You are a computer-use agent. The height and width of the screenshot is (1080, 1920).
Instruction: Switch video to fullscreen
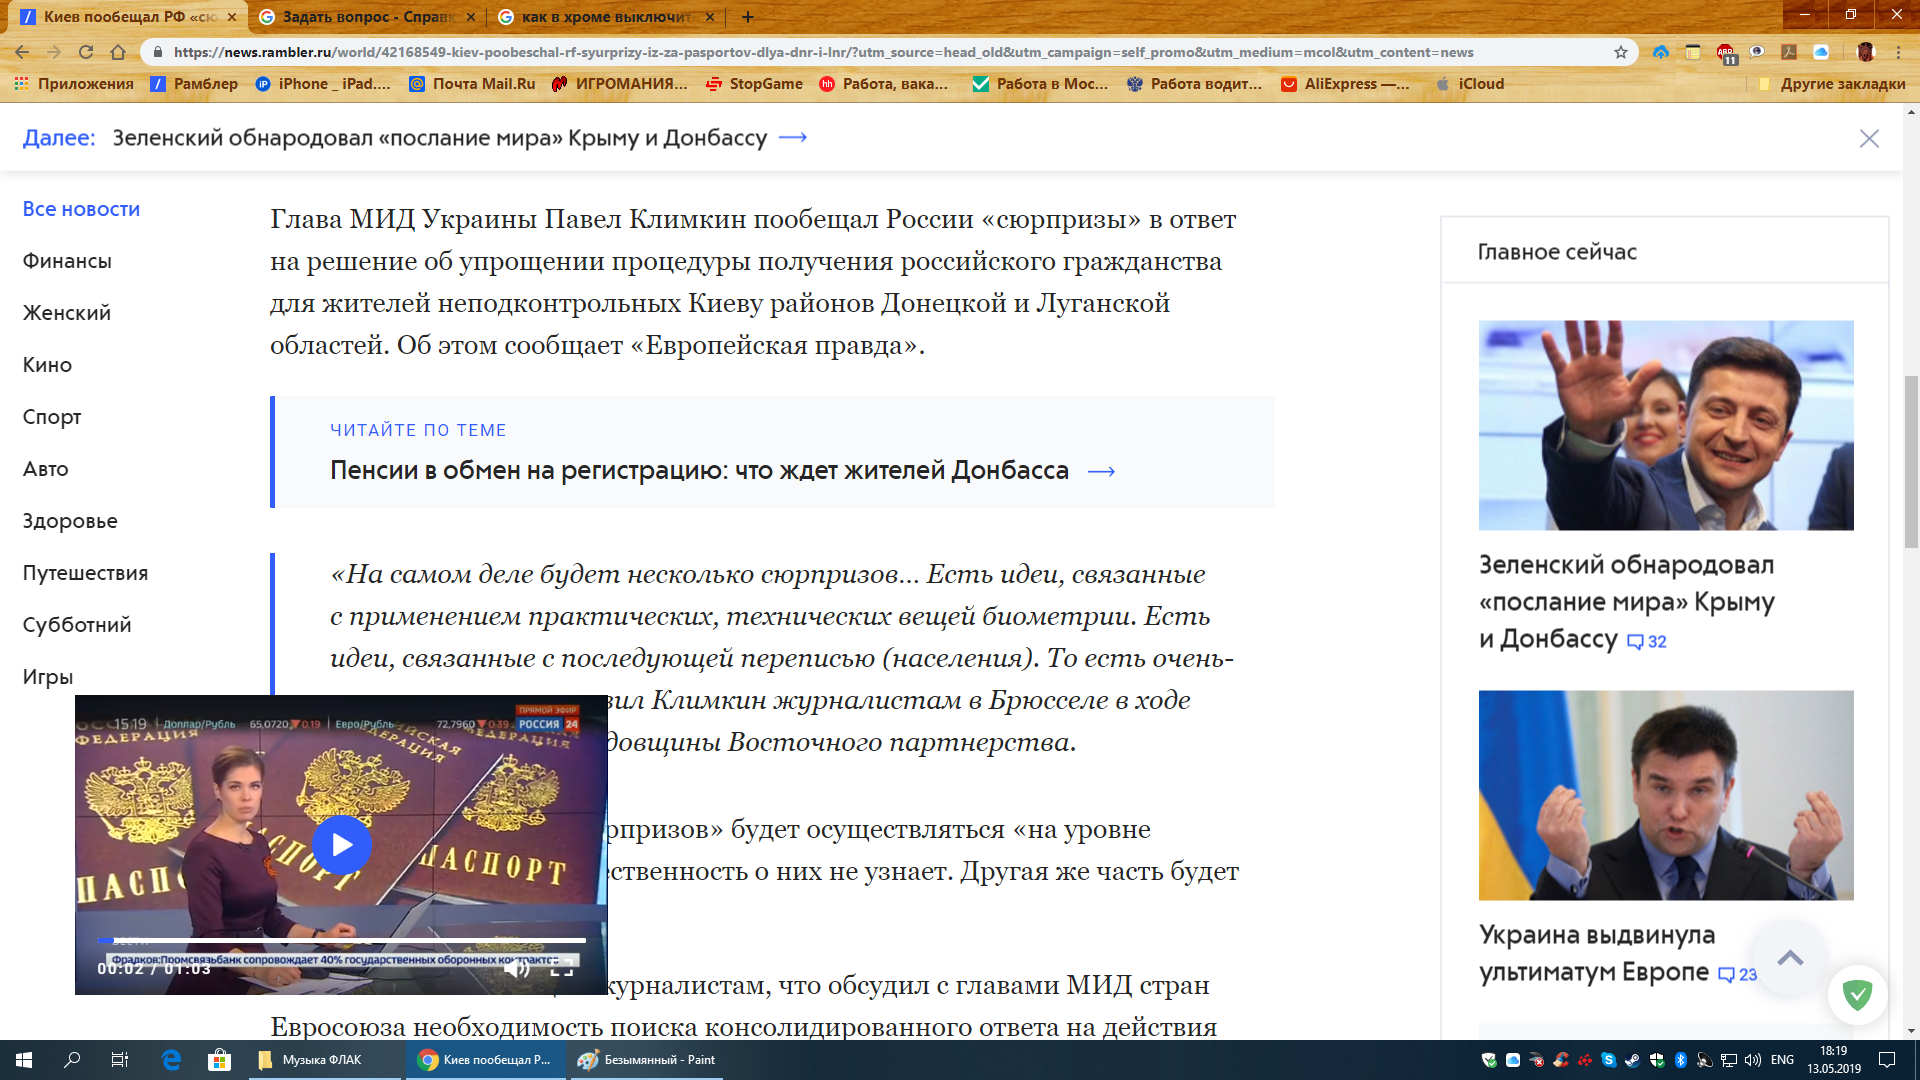point(562,967)
